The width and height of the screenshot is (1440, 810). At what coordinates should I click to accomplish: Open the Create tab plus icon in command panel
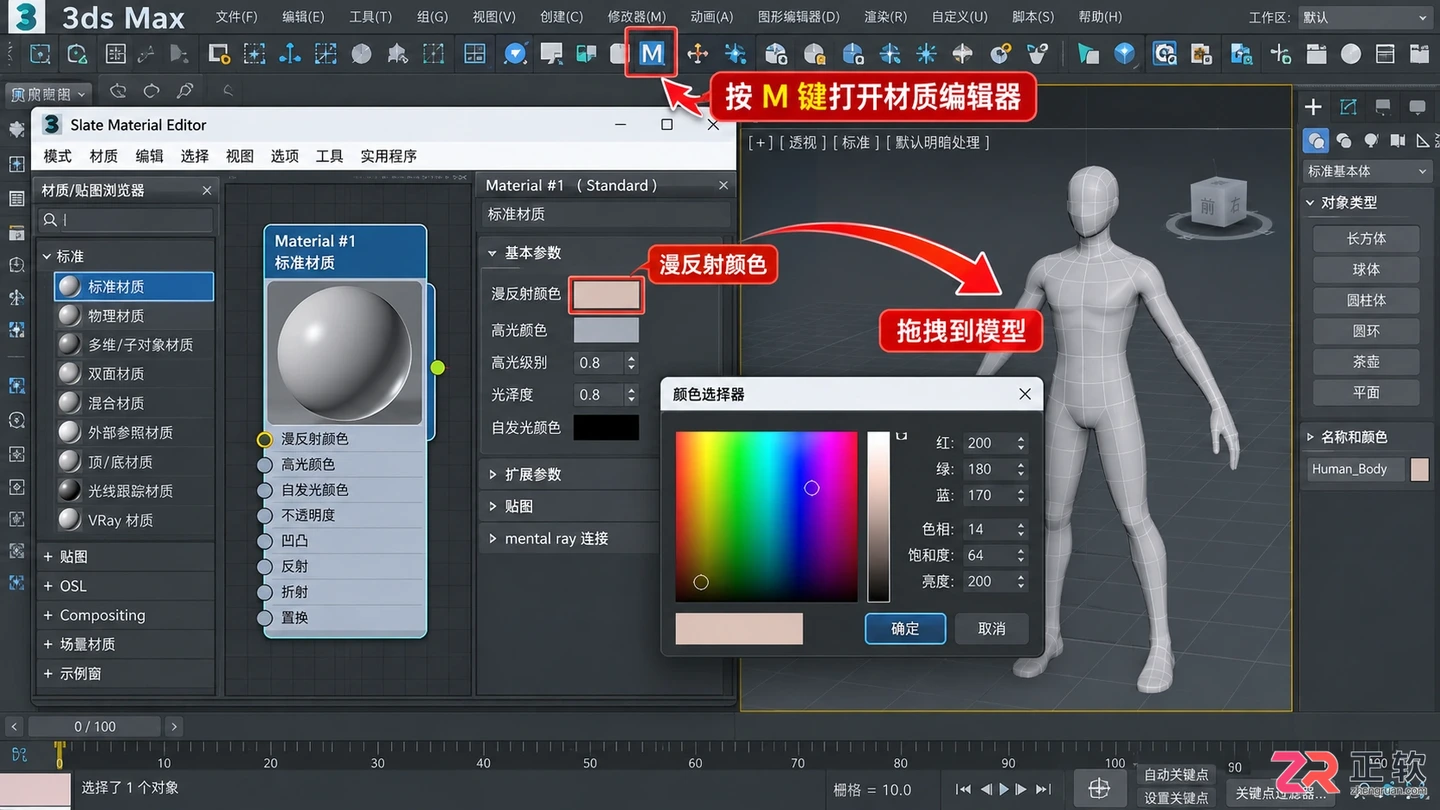[1314, 107]
